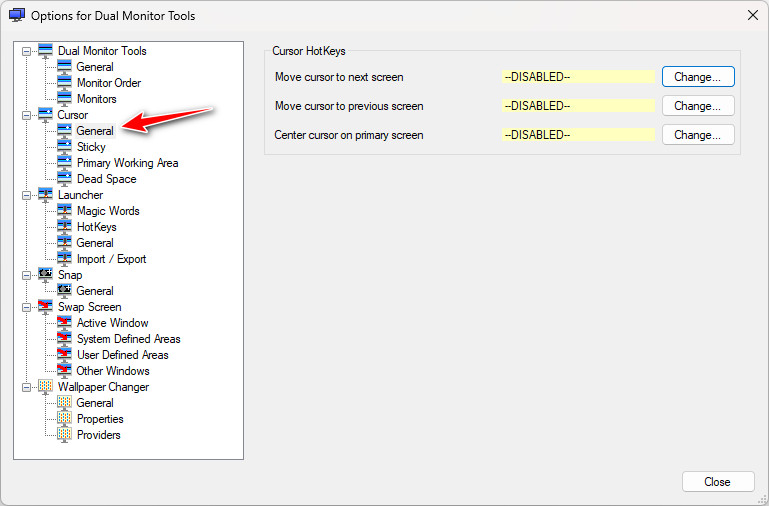Image resolution: width=769 pixels, height=506 pixels.
Task: Open the Monitors settings page
Action: (x=97, y=99)
